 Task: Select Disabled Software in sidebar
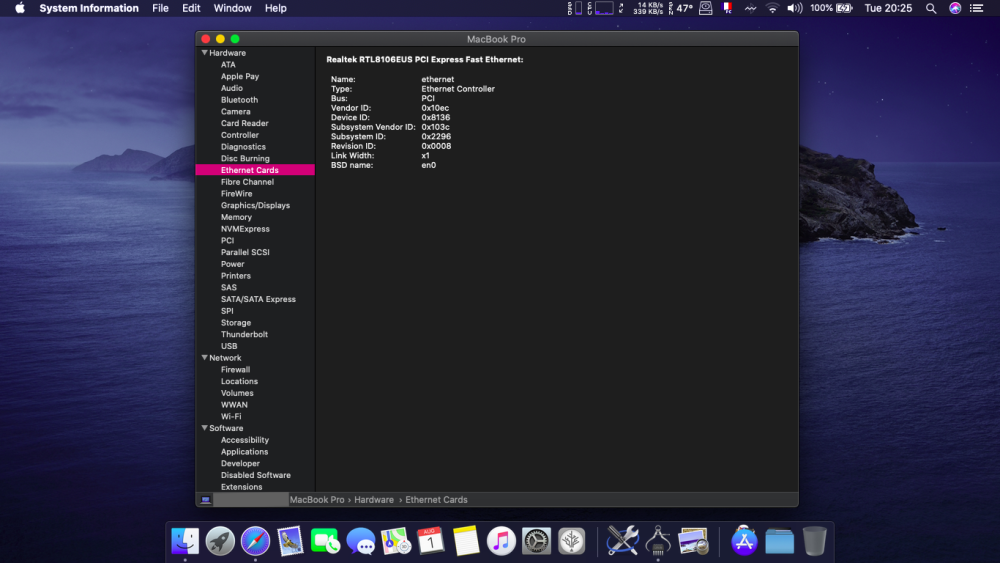point(256,476)
